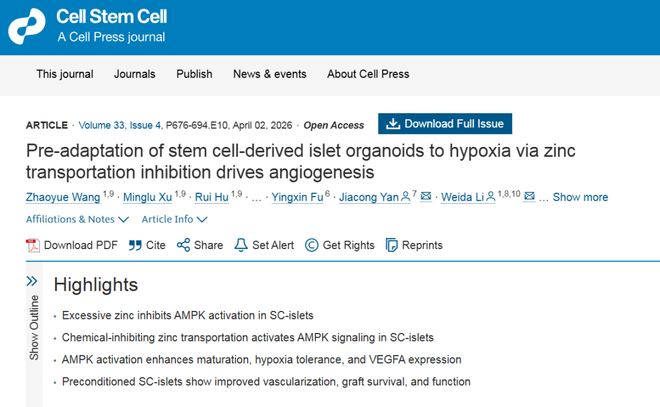Show more authors in the list
The height and width of the screenshot is (407, 660).
click(580, 197)
